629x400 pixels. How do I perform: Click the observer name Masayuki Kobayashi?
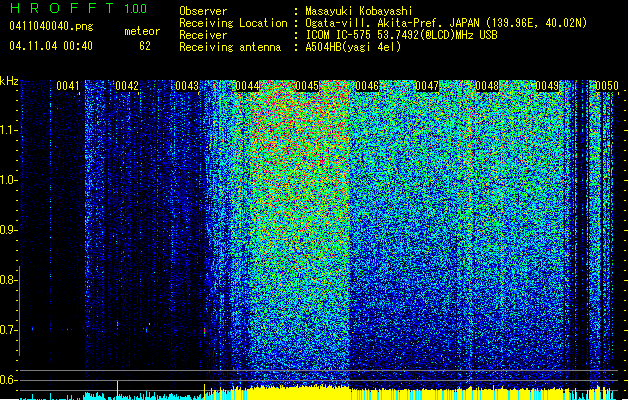coord(359,11)
